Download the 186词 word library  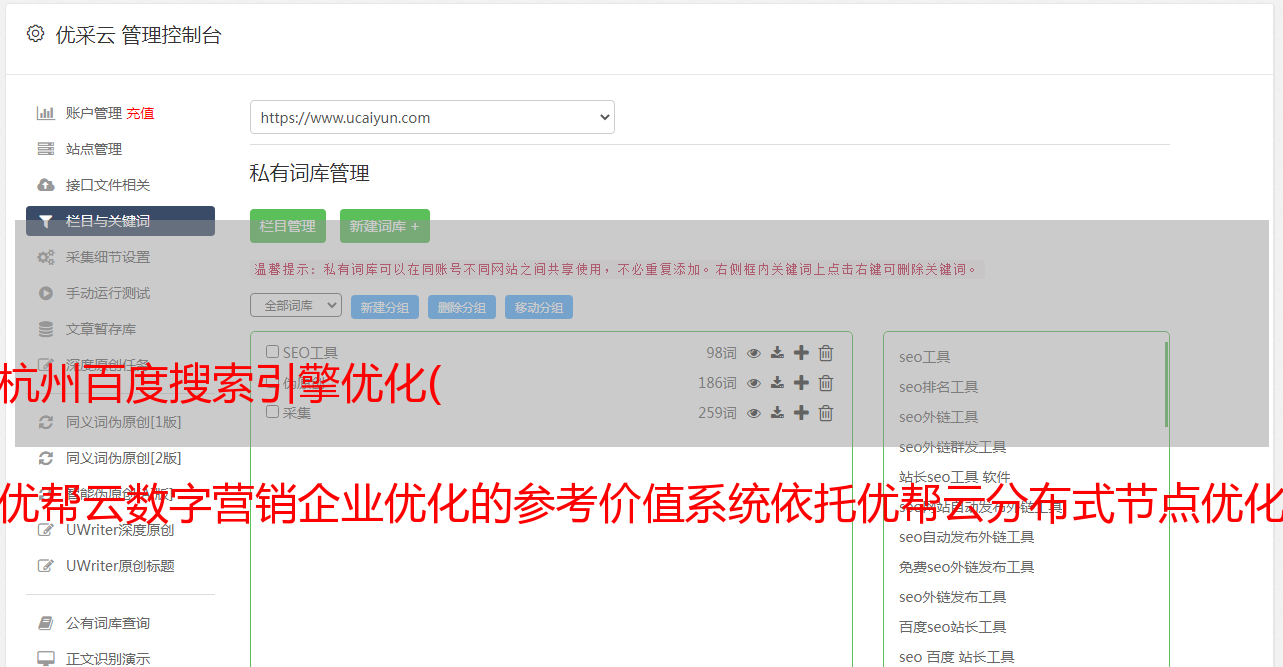tap(777, 383)
